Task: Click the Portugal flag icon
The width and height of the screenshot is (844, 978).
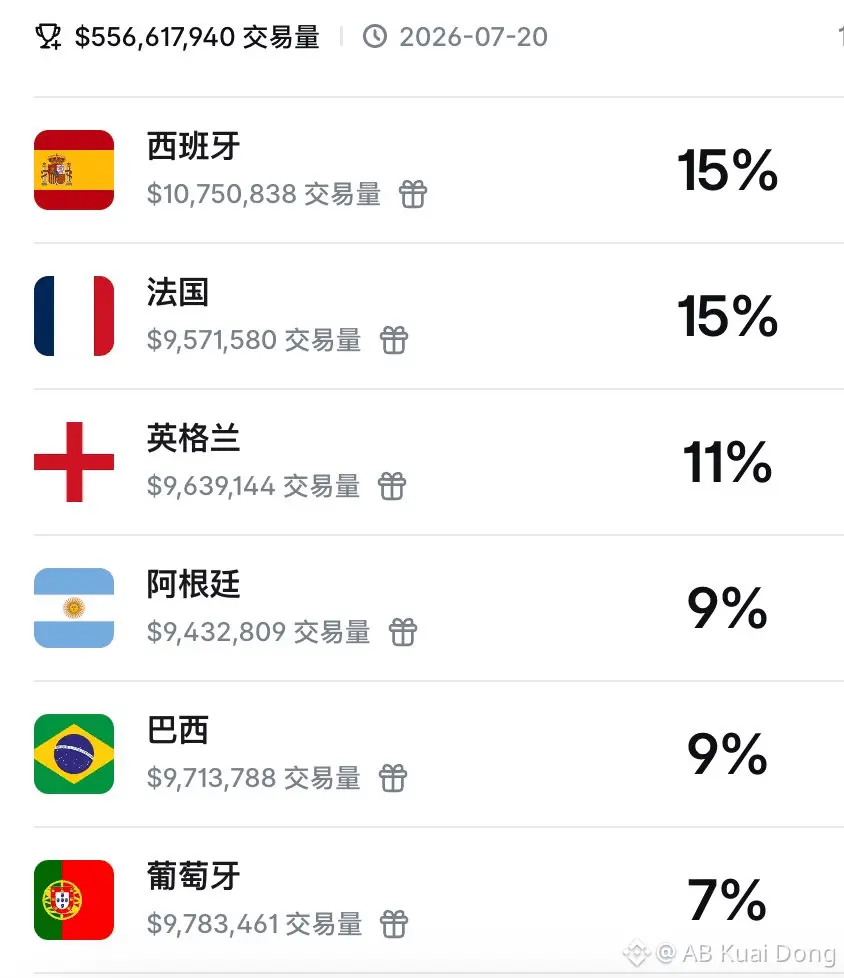Action: (x=74, y=900)
